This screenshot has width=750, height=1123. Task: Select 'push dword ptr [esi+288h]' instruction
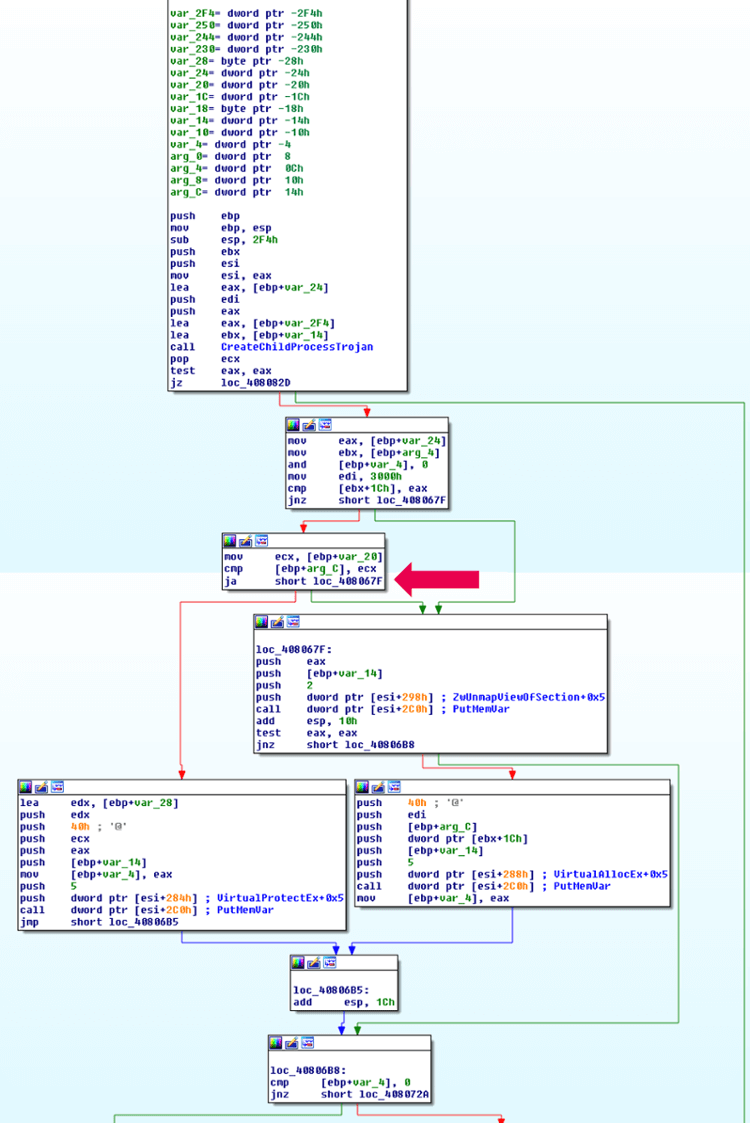pyautogui.click(x=446, y=874)
